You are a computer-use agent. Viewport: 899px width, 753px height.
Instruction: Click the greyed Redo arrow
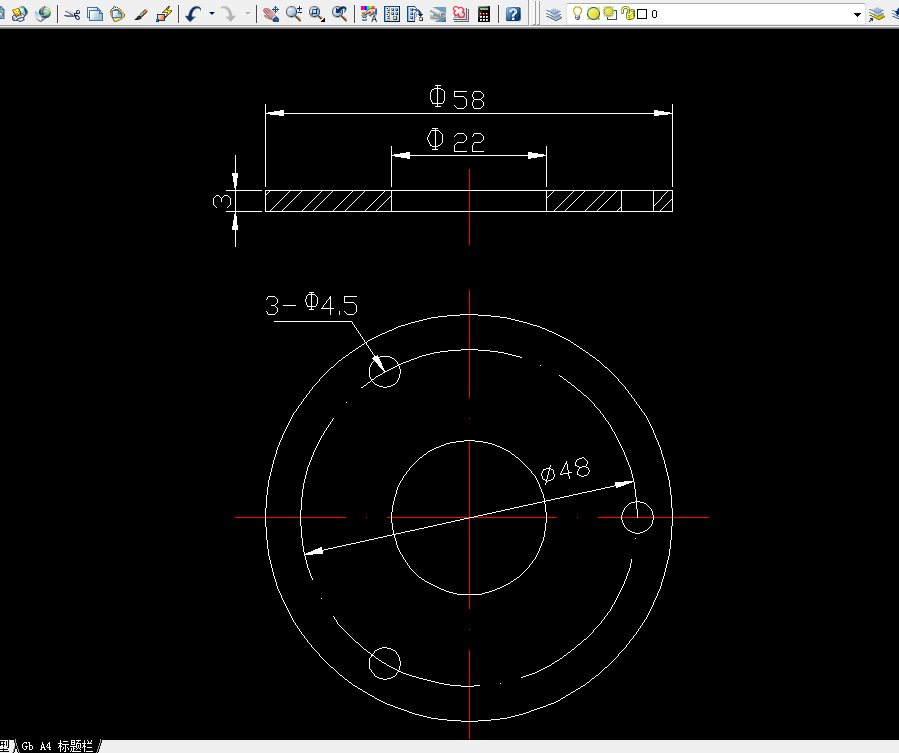229,14
